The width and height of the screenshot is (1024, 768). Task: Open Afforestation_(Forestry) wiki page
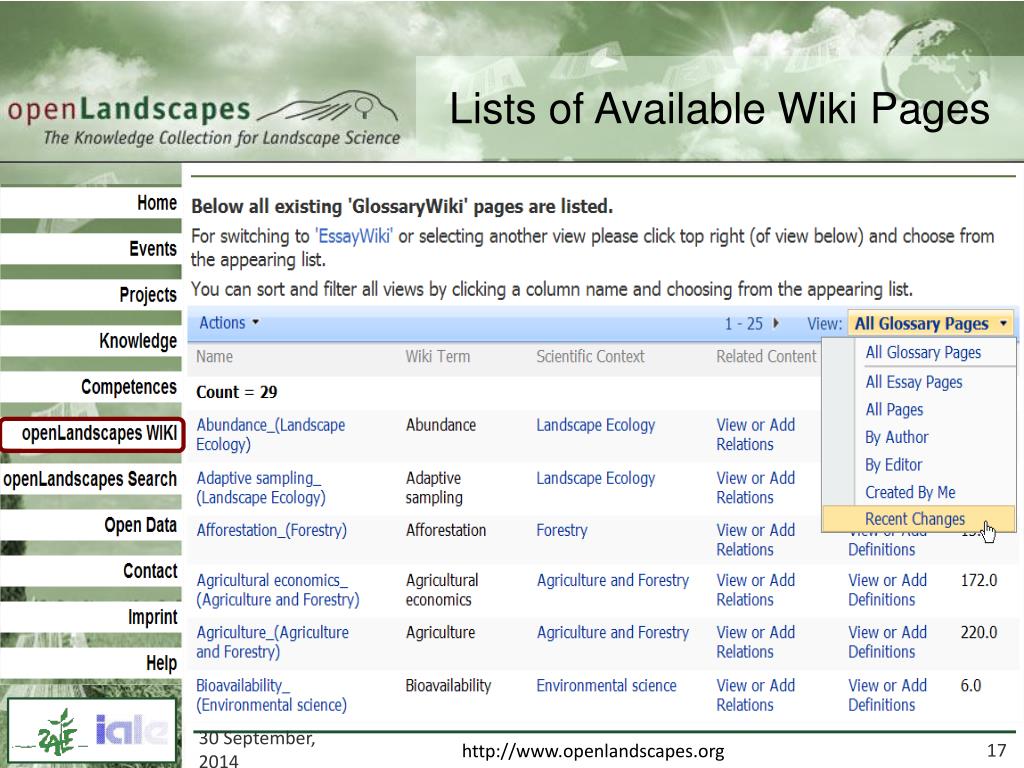271,530
